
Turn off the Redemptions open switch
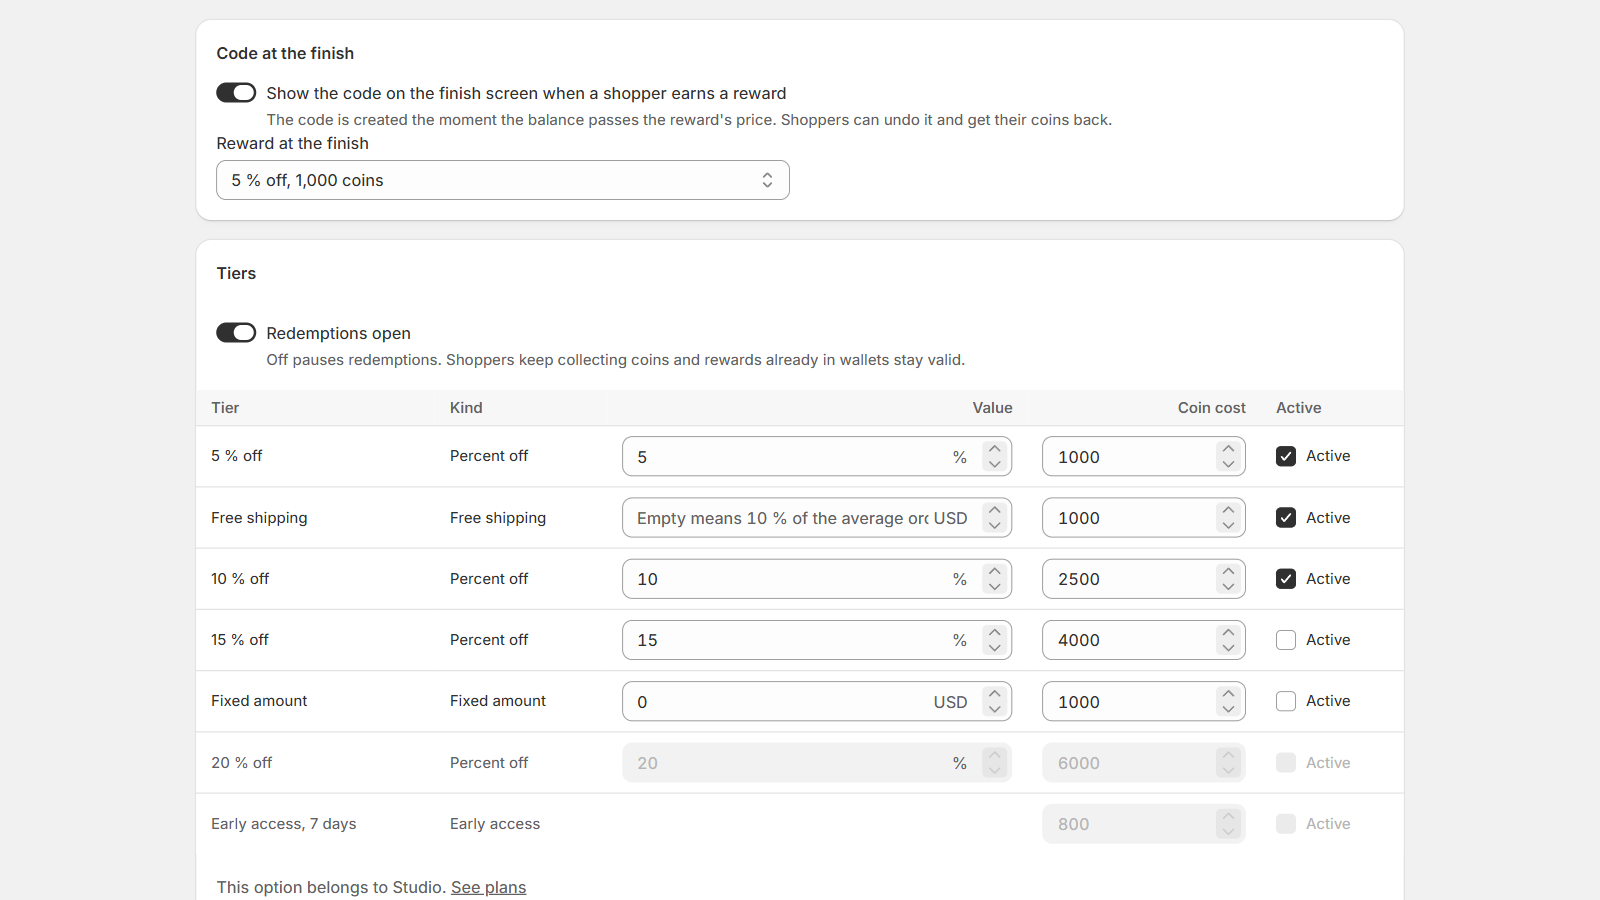236,333
